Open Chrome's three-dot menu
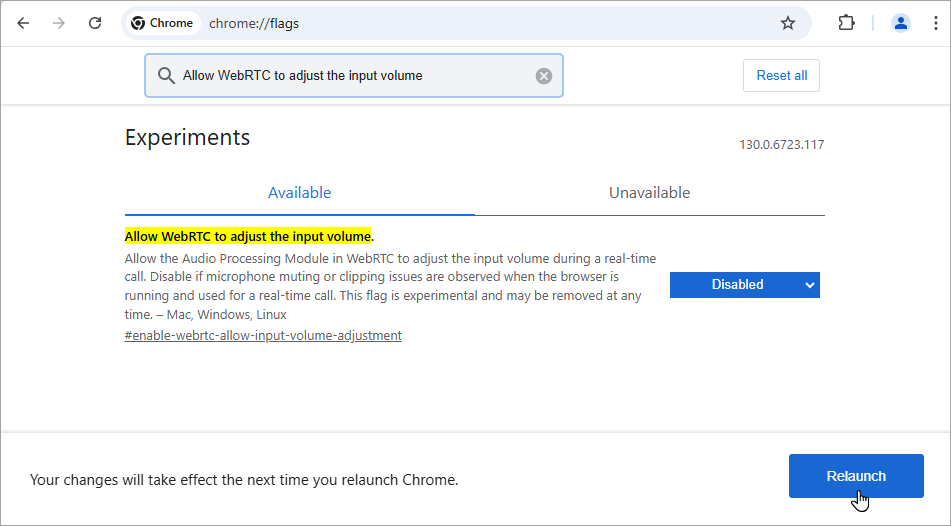 936,23
